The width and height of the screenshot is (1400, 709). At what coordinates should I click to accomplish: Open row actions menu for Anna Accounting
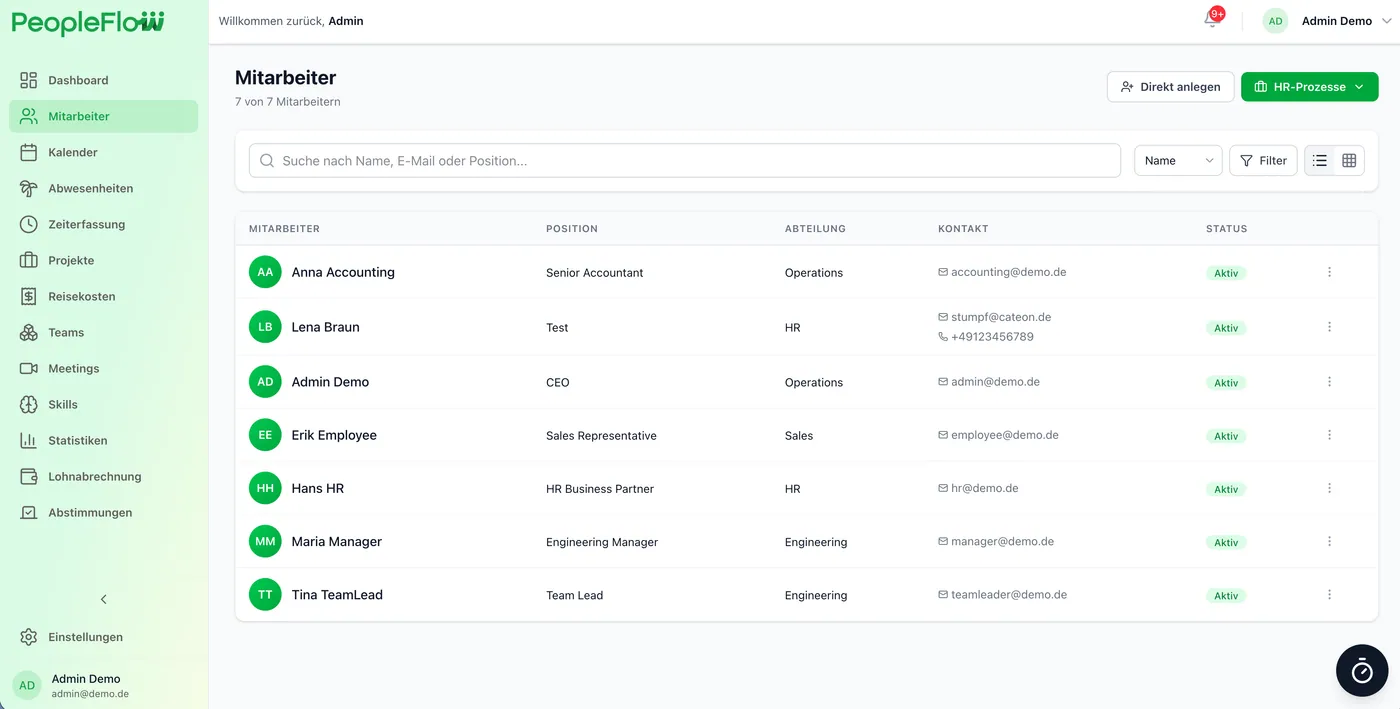tap(1329, 272)
